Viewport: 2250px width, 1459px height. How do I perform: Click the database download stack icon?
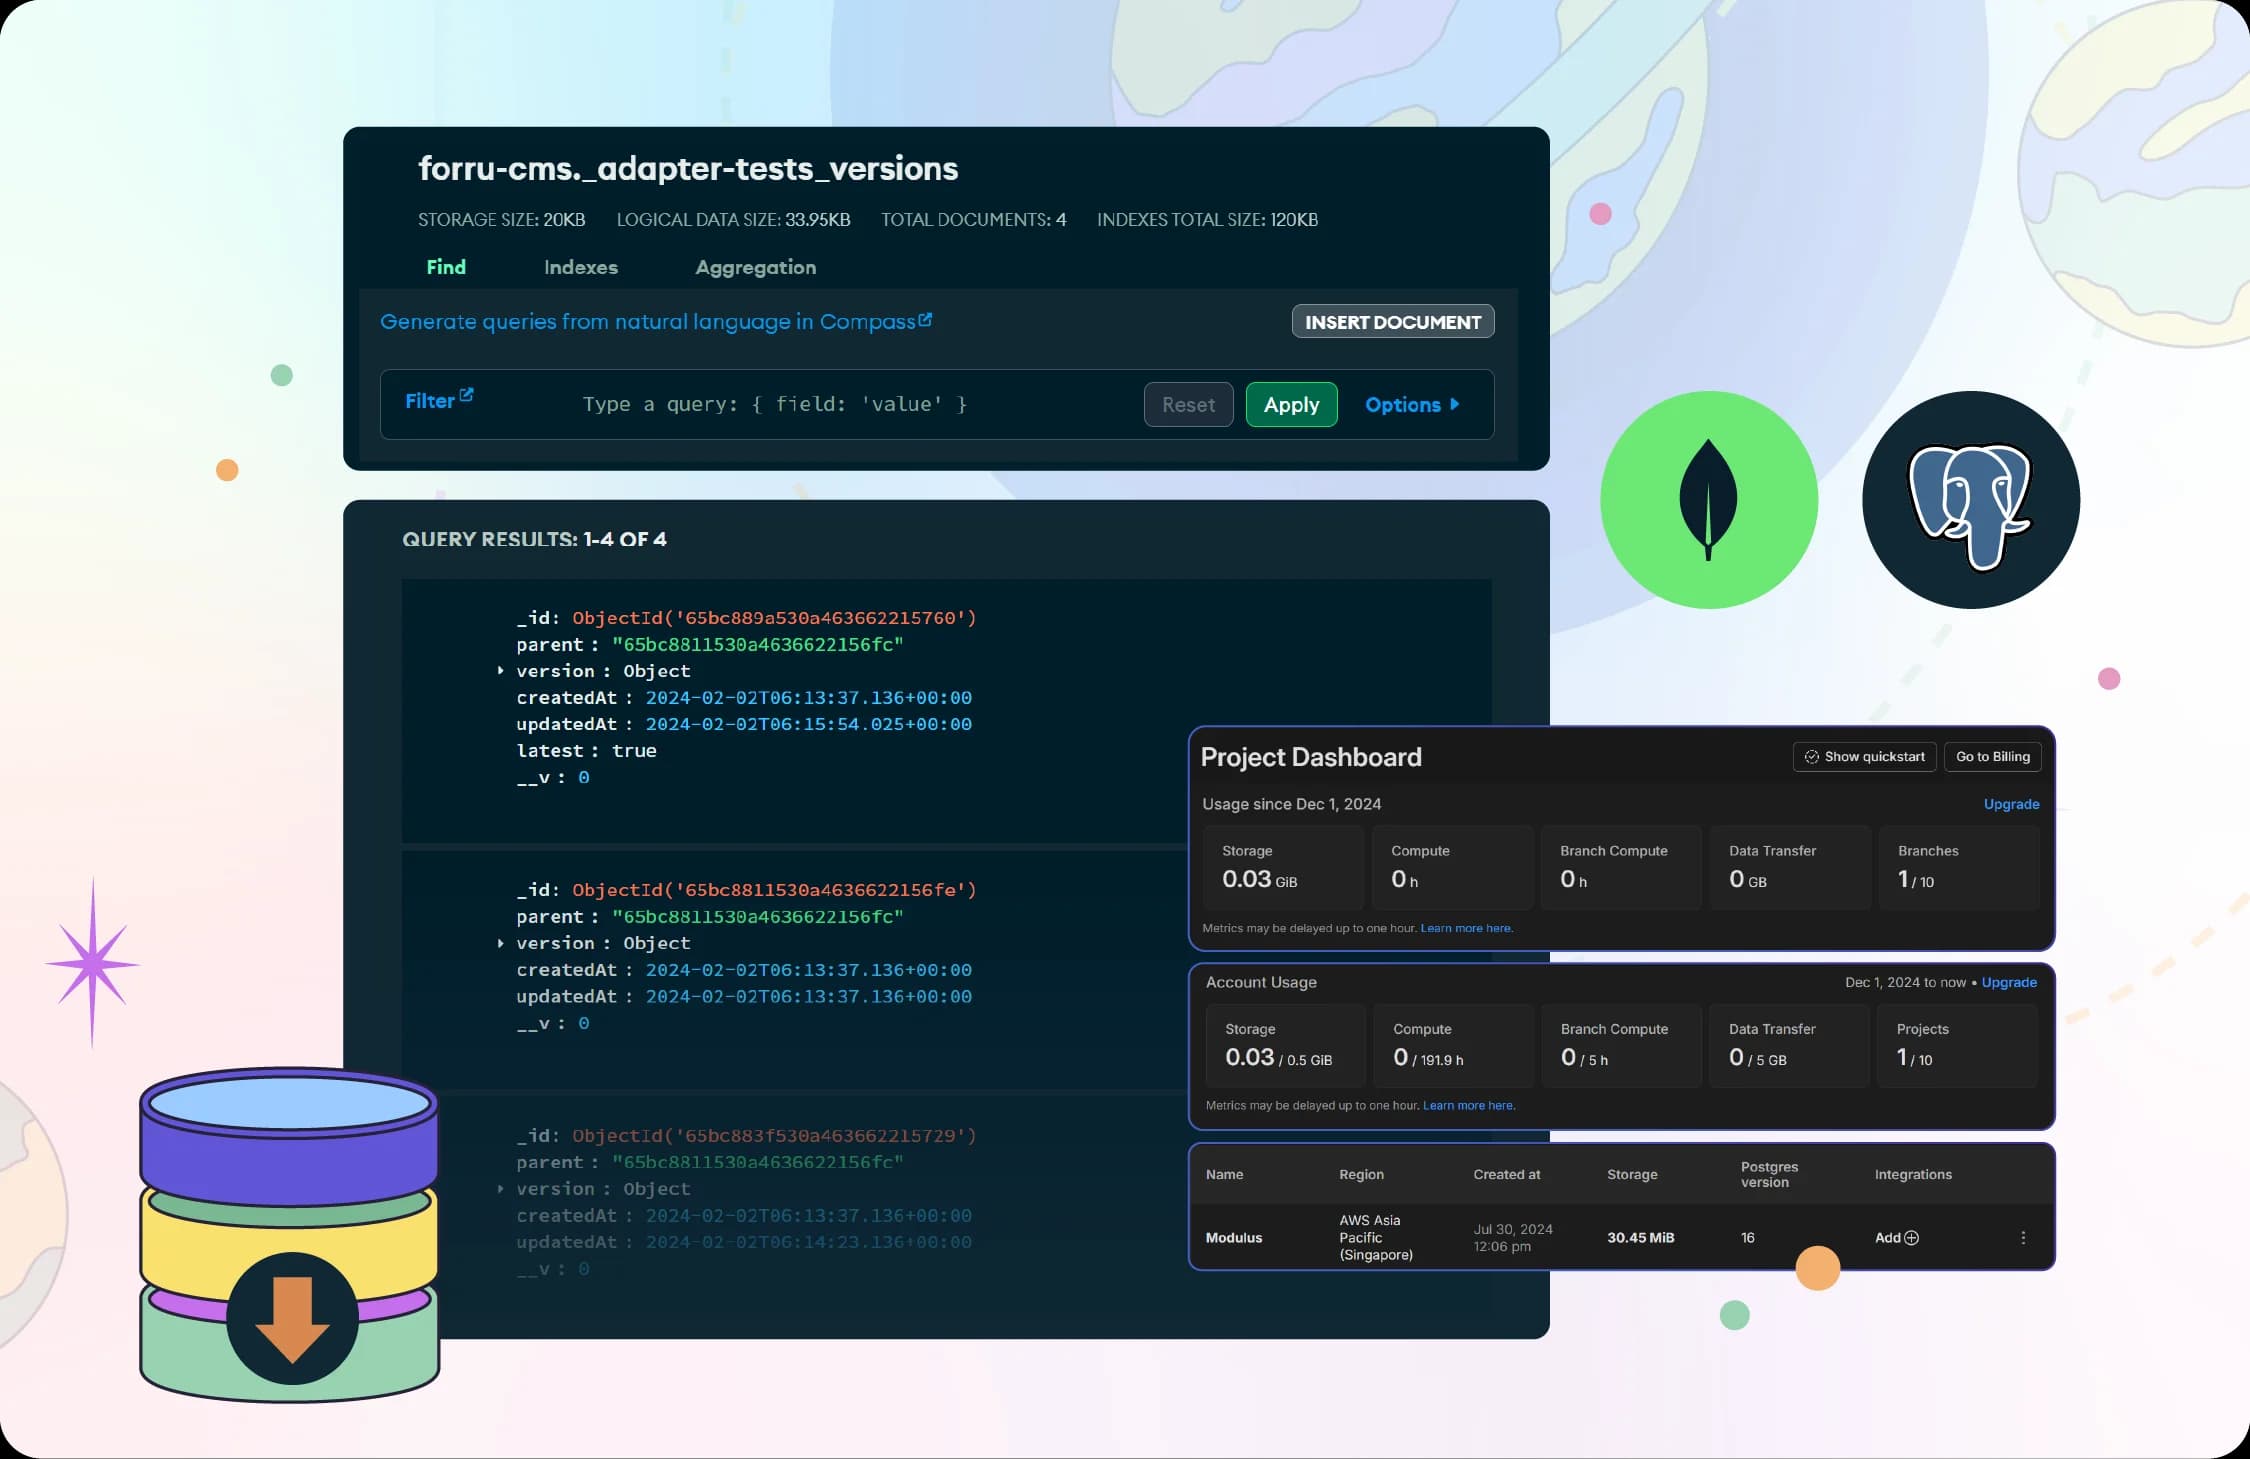click(x=290, y=1236)
